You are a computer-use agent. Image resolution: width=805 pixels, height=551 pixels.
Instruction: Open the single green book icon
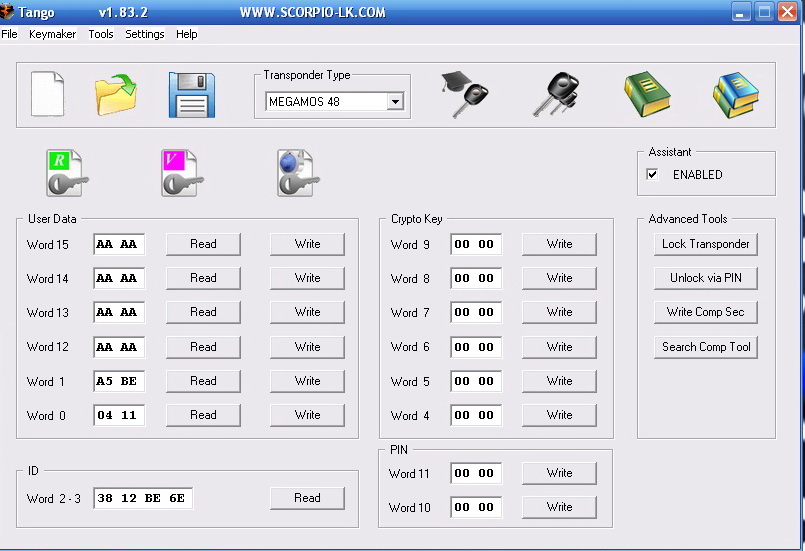pyautogui.click(x=647, y=94)
